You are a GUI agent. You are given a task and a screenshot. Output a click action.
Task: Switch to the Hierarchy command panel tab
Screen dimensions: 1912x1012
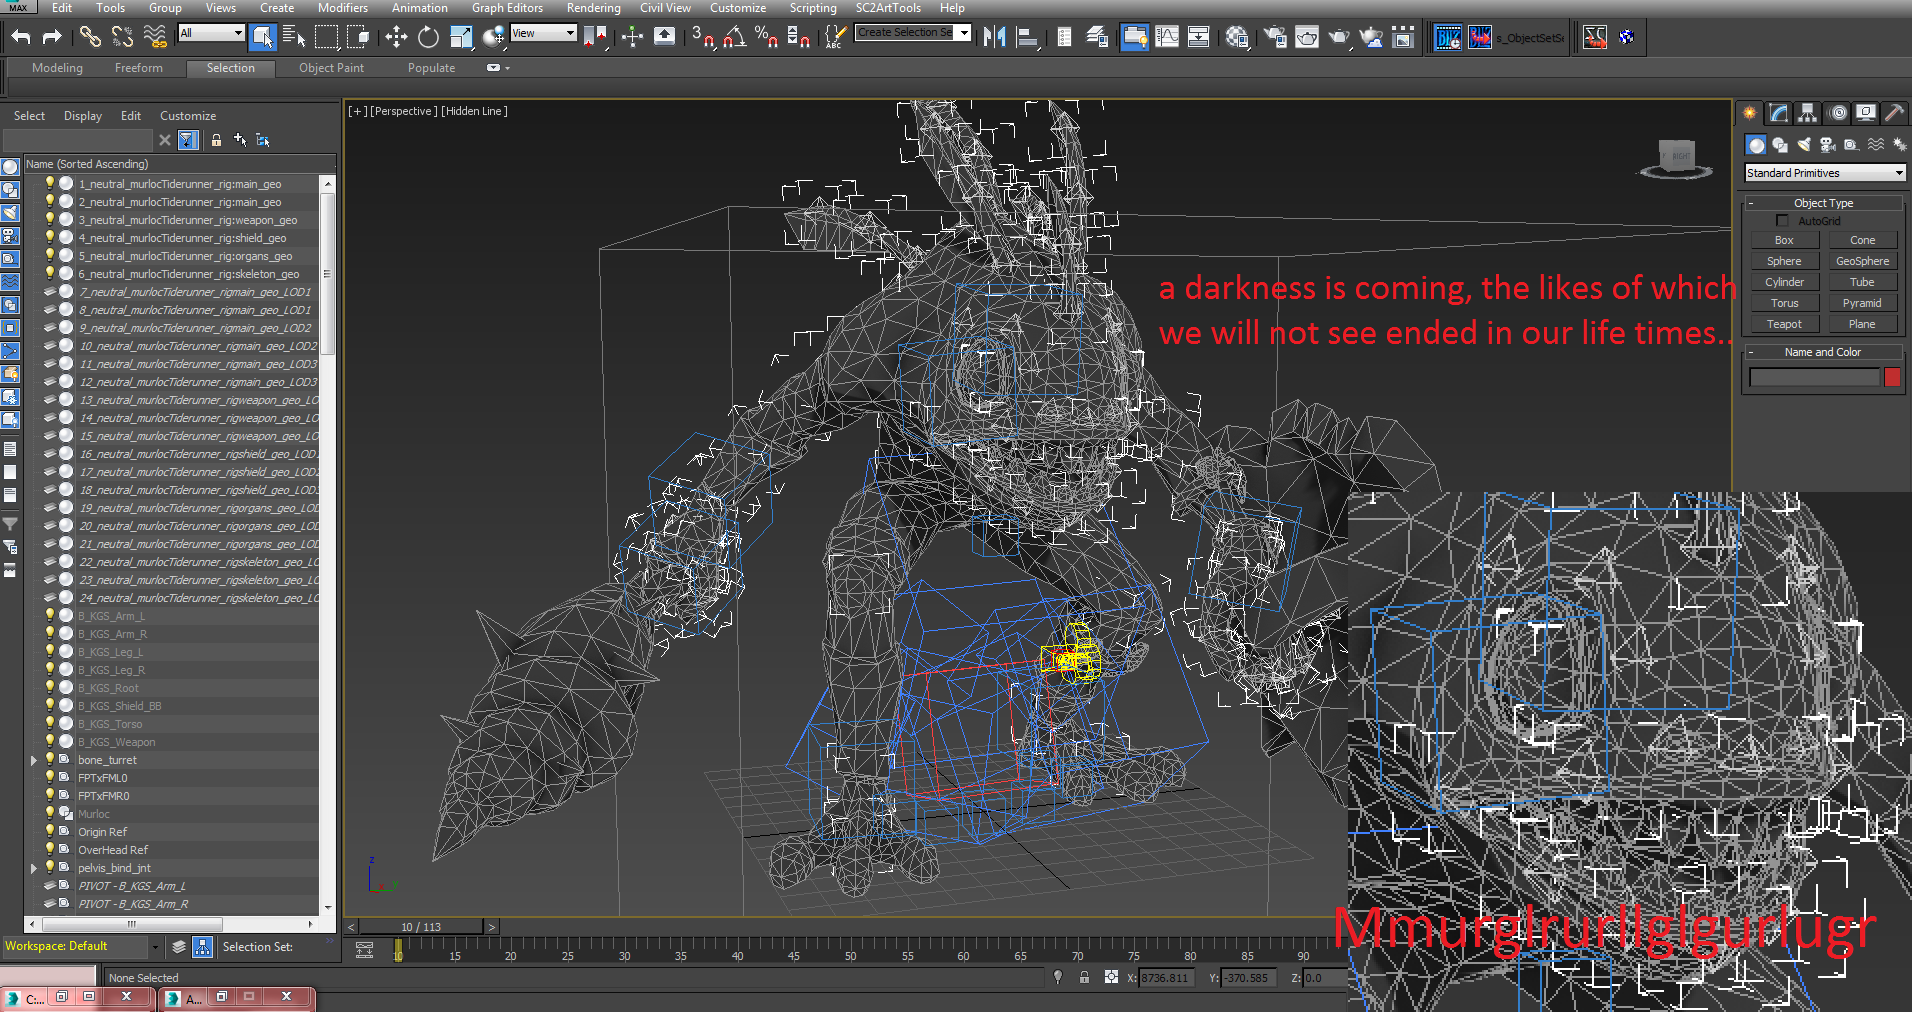coord(1807,113)
